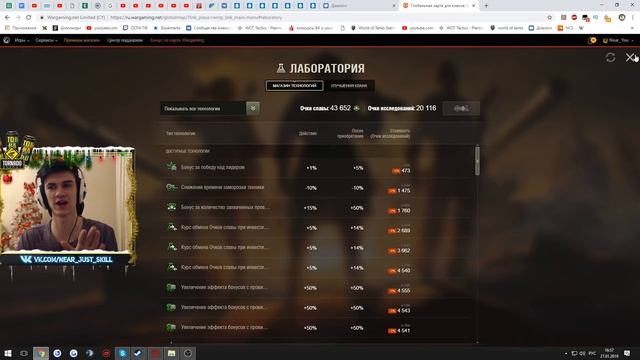
Task: Click the Task View icon in the taskbar
Action: [24, 353]
